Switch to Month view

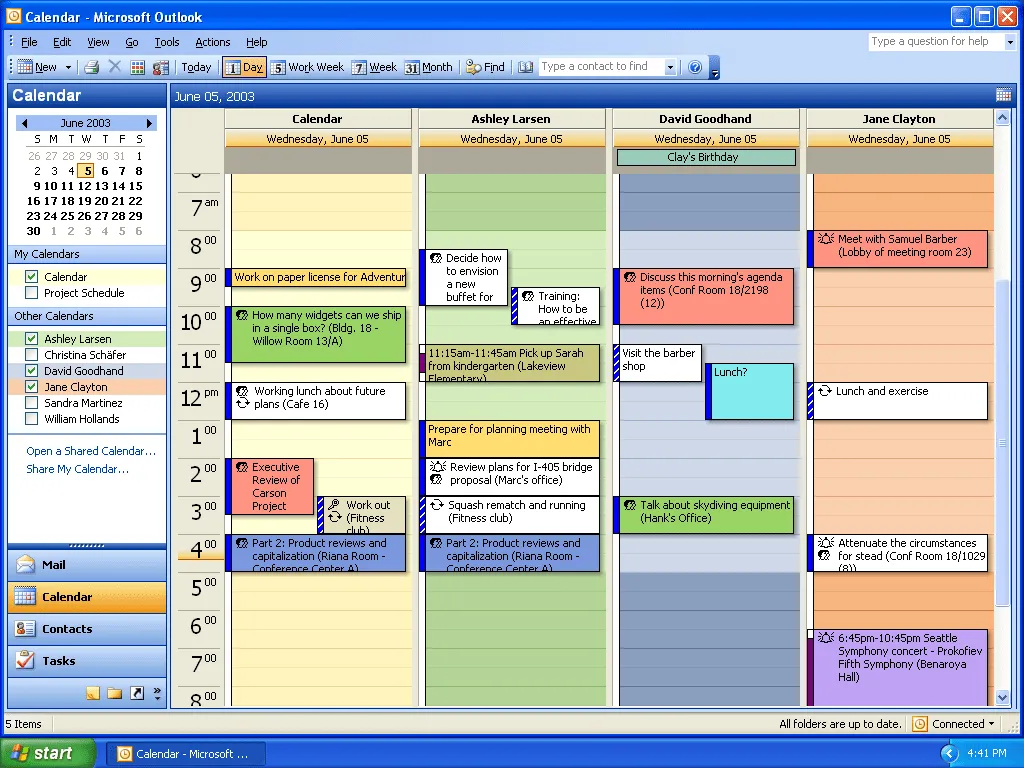click(428, 67)
